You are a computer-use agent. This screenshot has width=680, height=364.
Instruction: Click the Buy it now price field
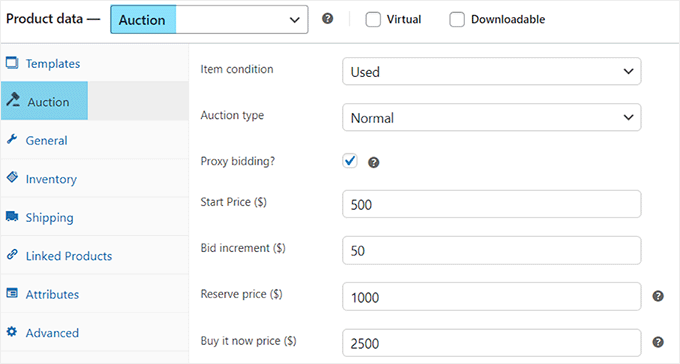point(491,343)
